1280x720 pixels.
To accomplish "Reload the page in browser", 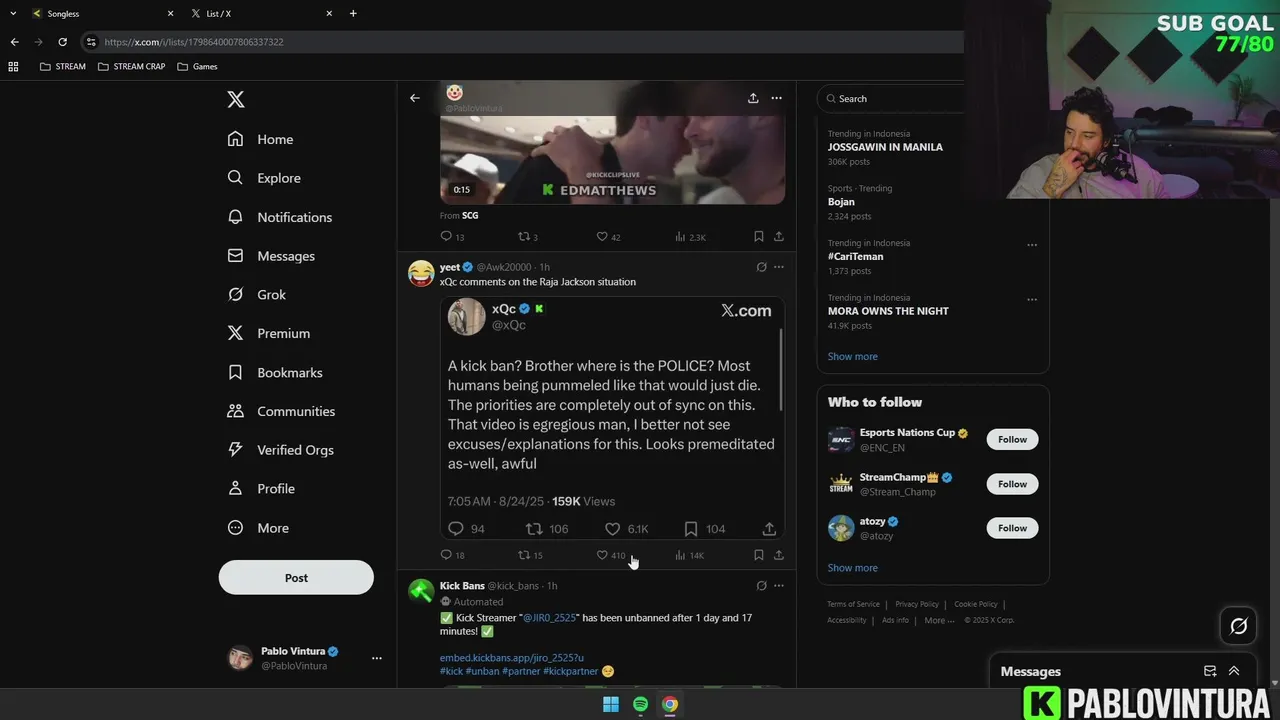I will (62, 42).
